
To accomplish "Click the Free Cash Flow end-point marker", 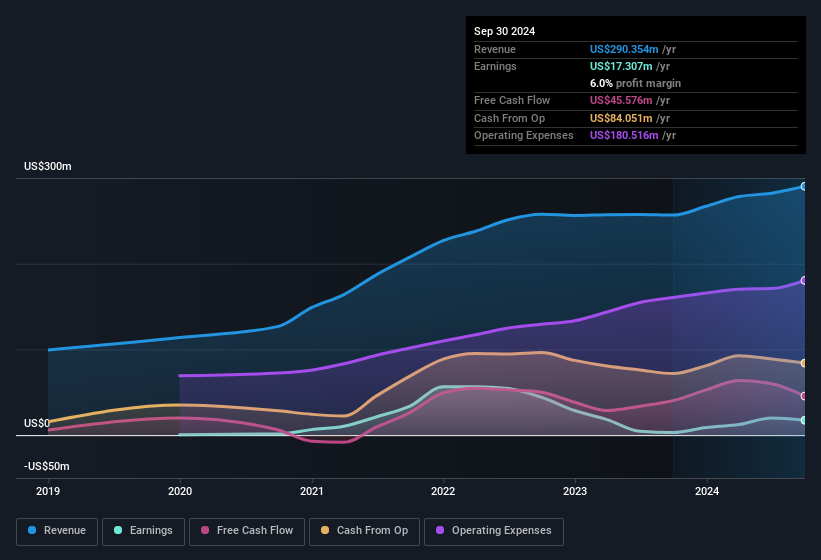I will [x=804, y=396].
